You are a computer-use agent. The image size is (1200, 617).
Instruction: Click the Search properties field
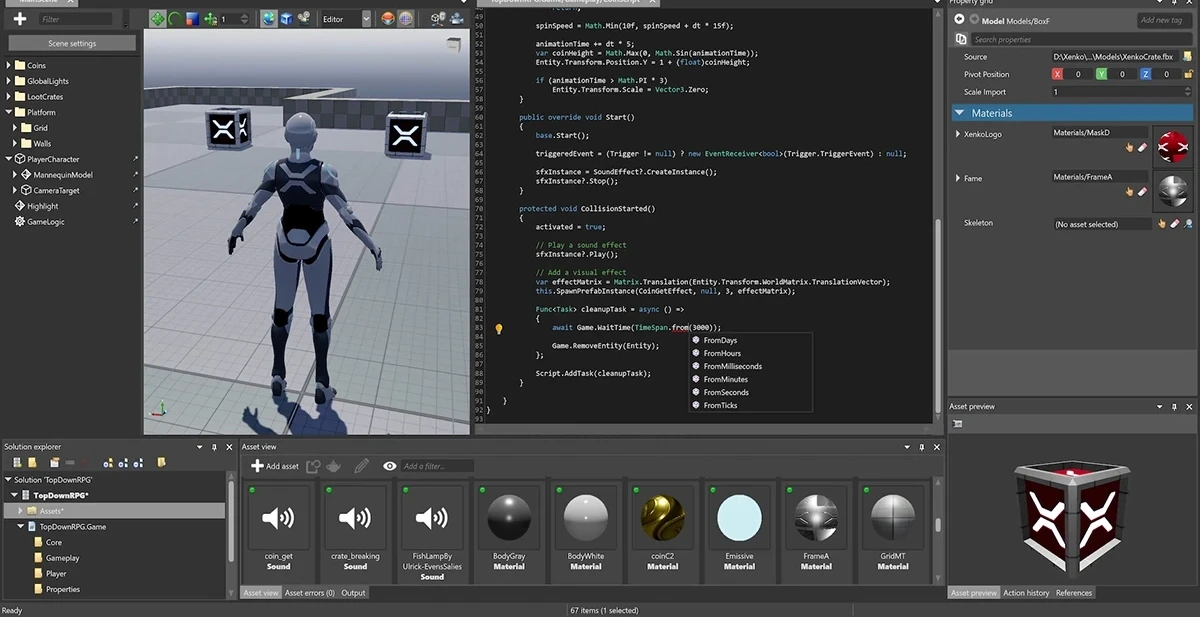click(x=1080, y=39)
